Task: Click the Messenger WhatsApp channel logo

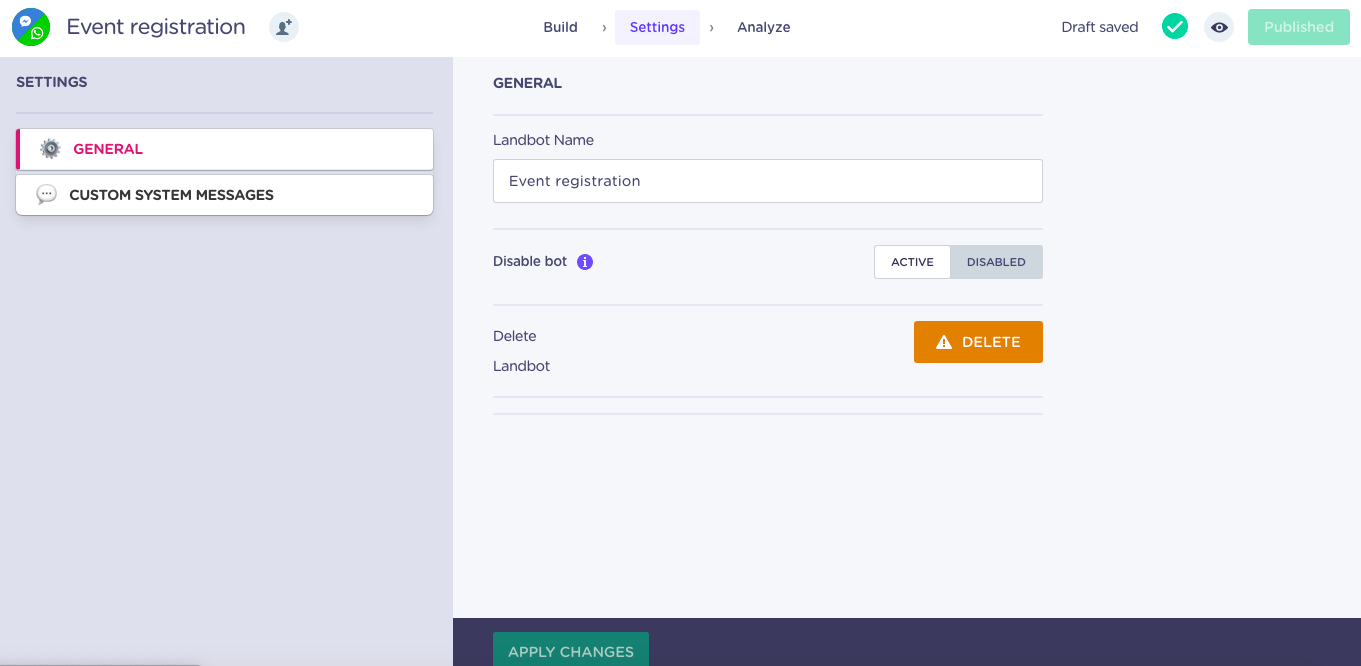Action: click(31, 27)
